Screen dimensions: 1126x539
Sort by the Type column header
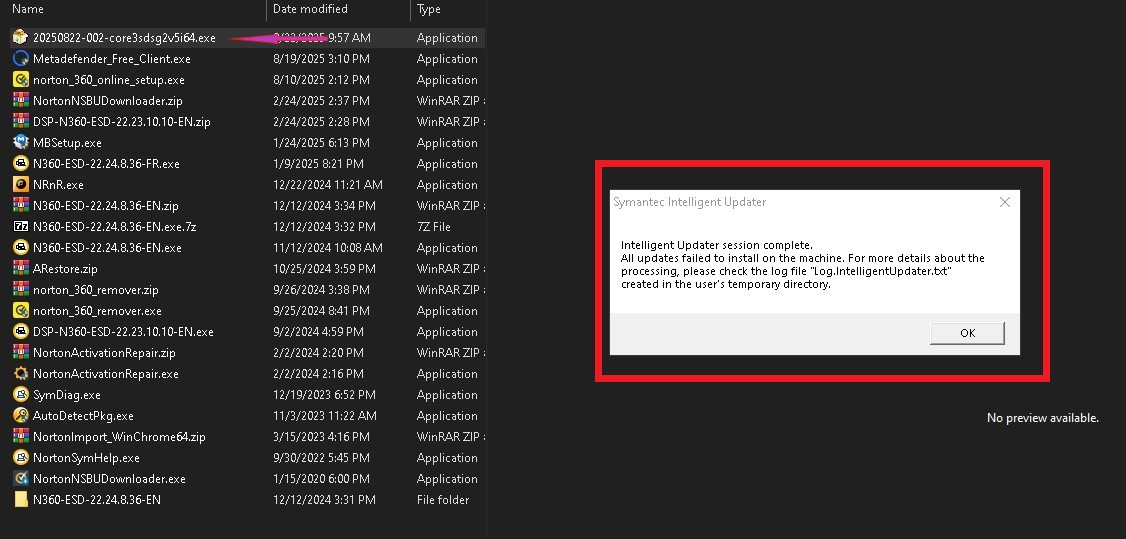tap(429, 9)
